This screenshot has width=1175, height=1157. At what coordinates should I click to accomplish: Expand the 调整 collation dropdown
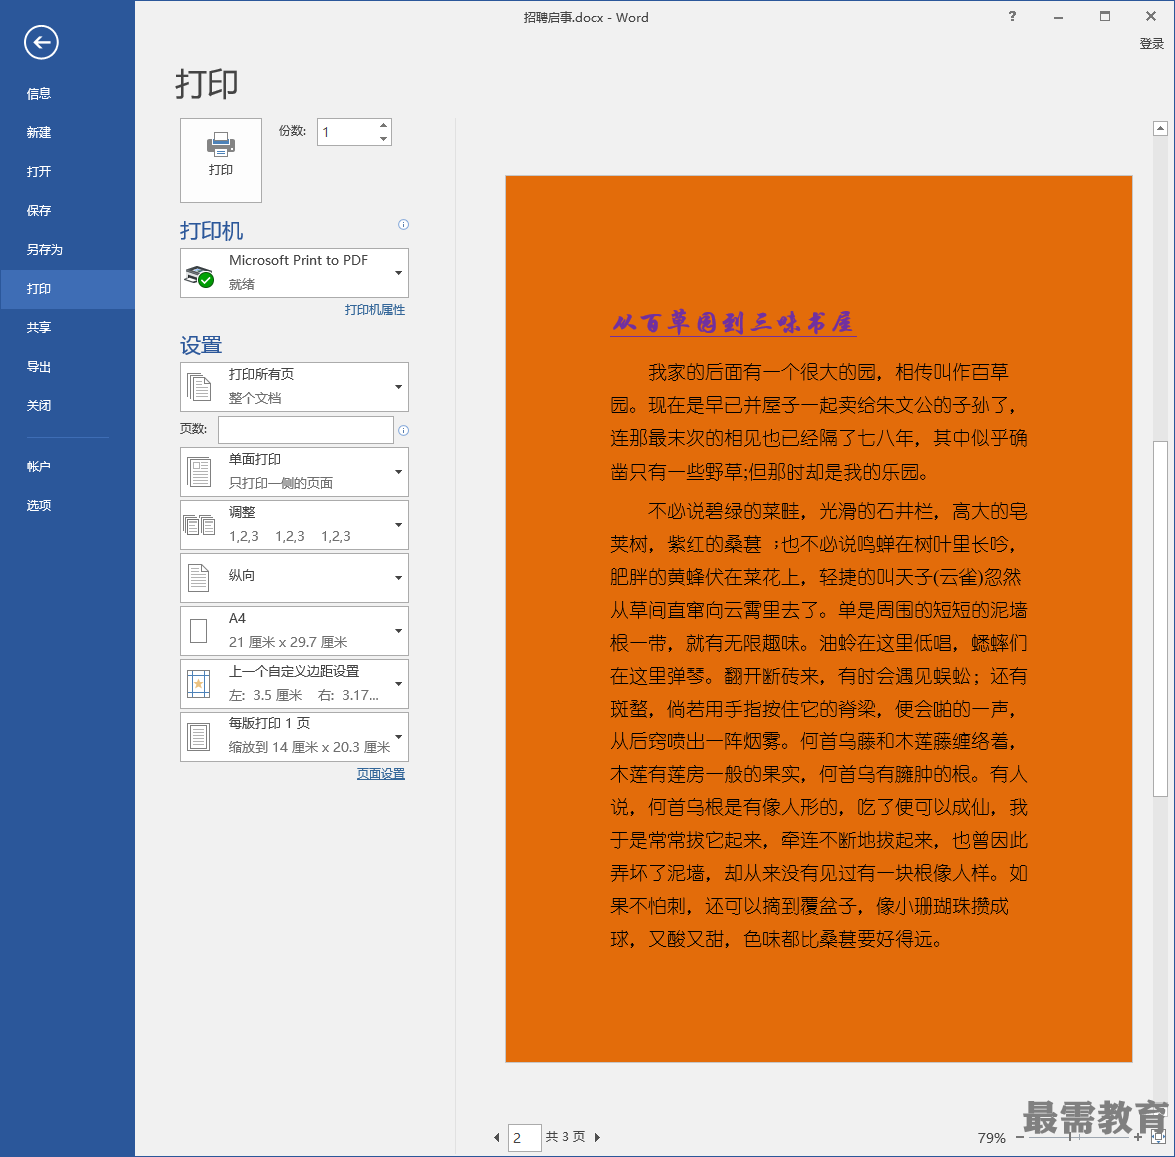(294, 525)
